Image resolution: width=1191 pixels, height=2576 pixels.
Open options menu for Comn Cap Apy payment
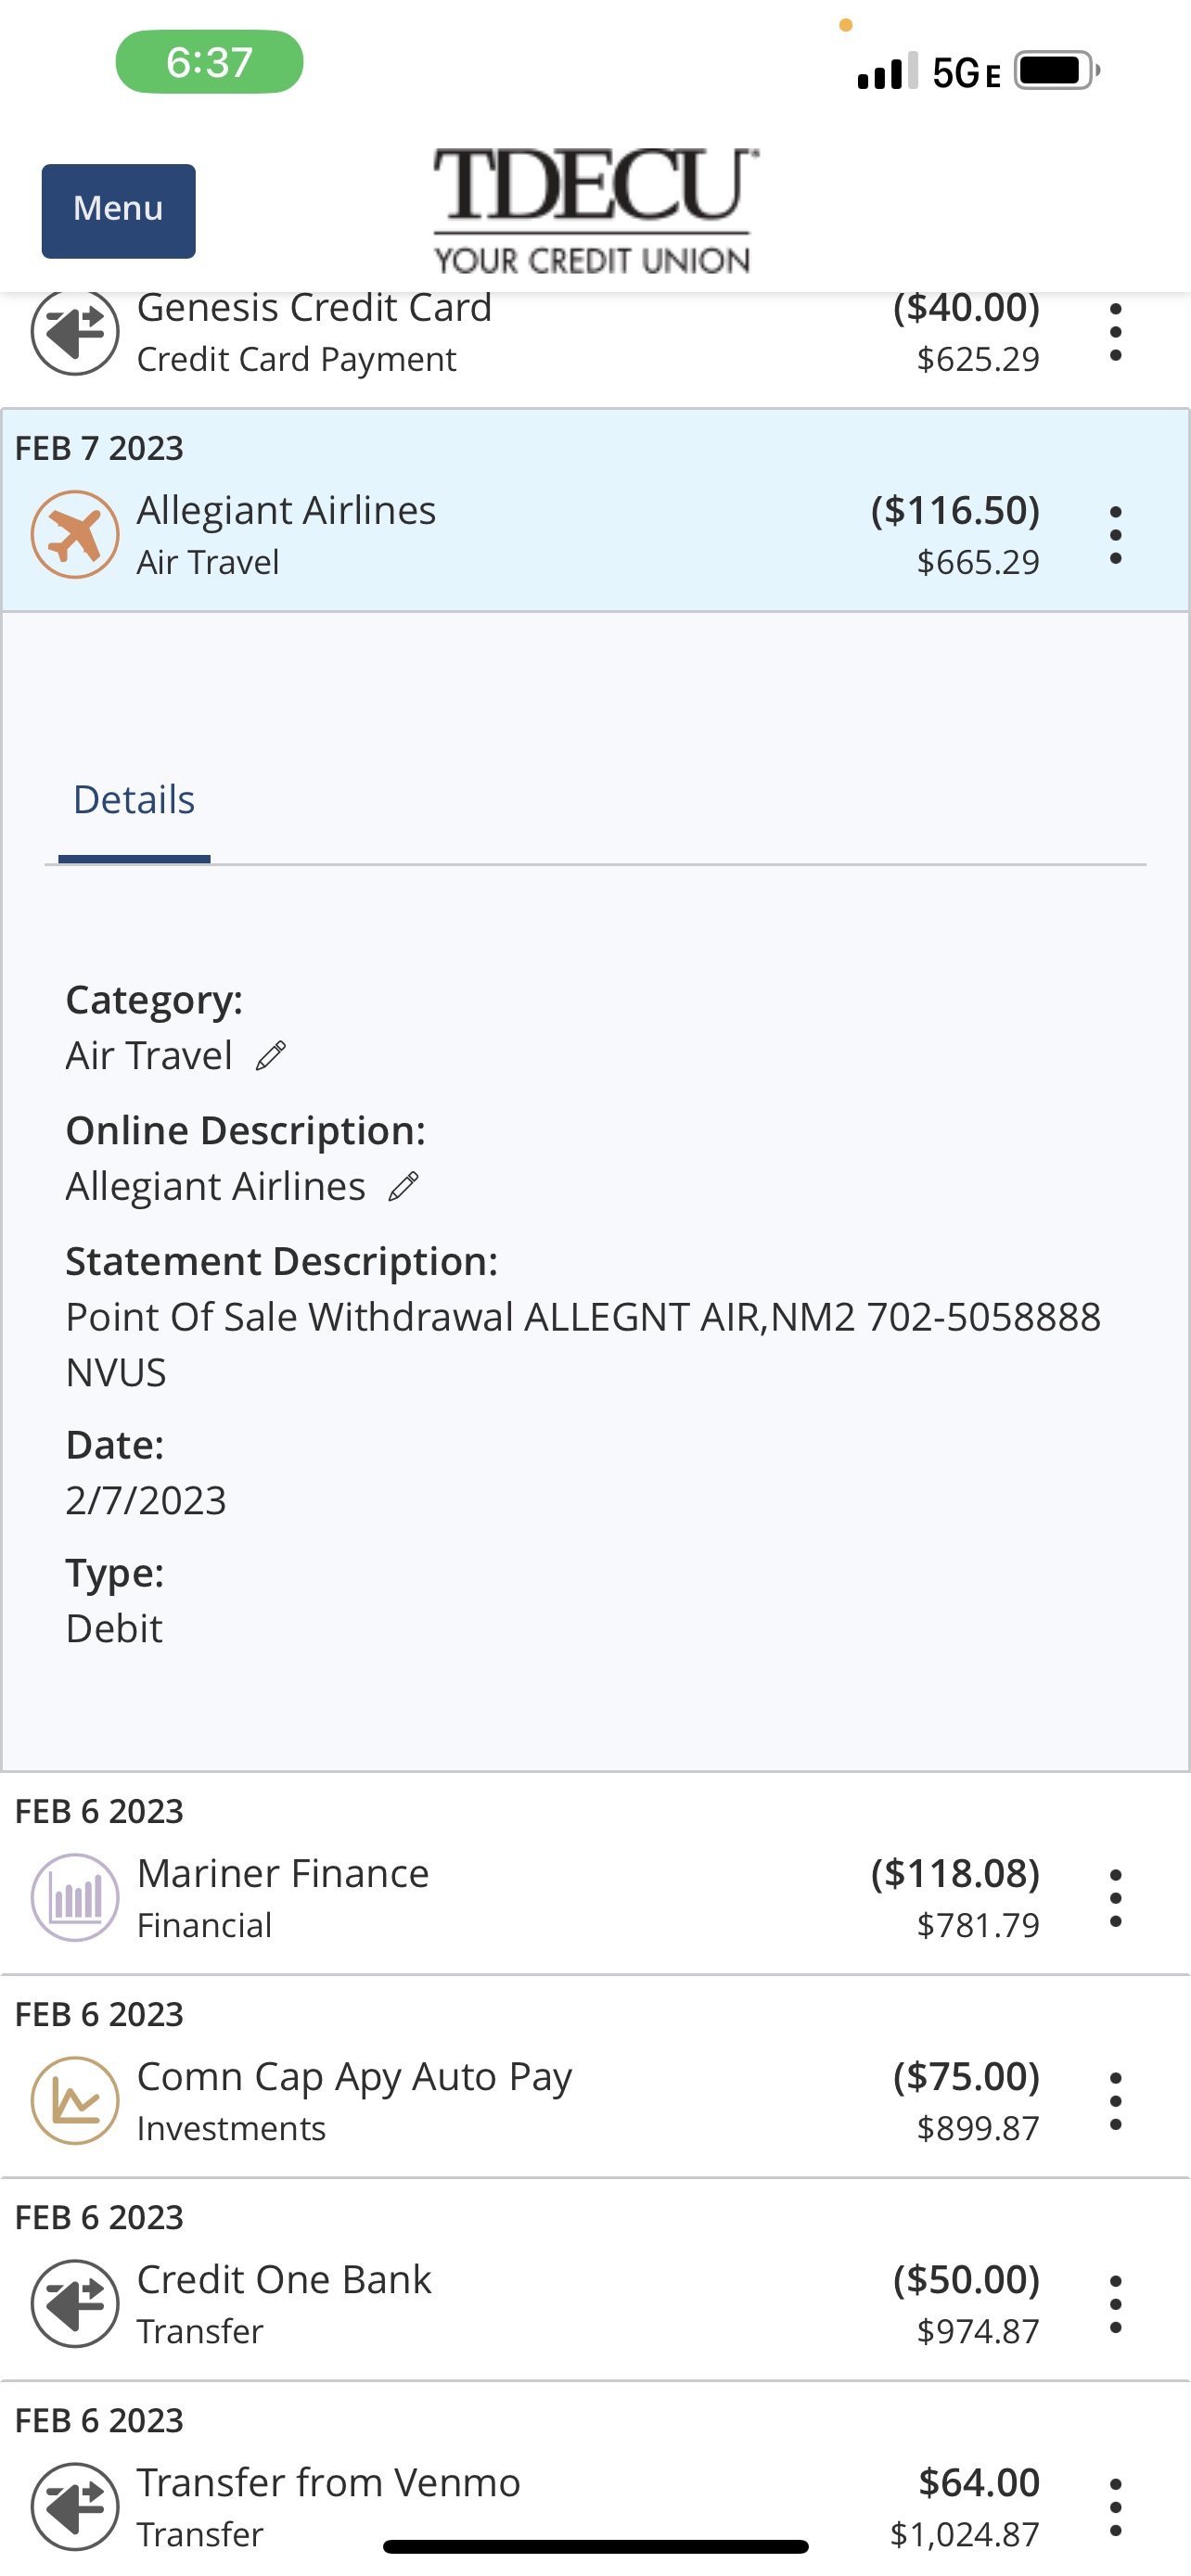pyautogui.click(x=1116, y=2100)
